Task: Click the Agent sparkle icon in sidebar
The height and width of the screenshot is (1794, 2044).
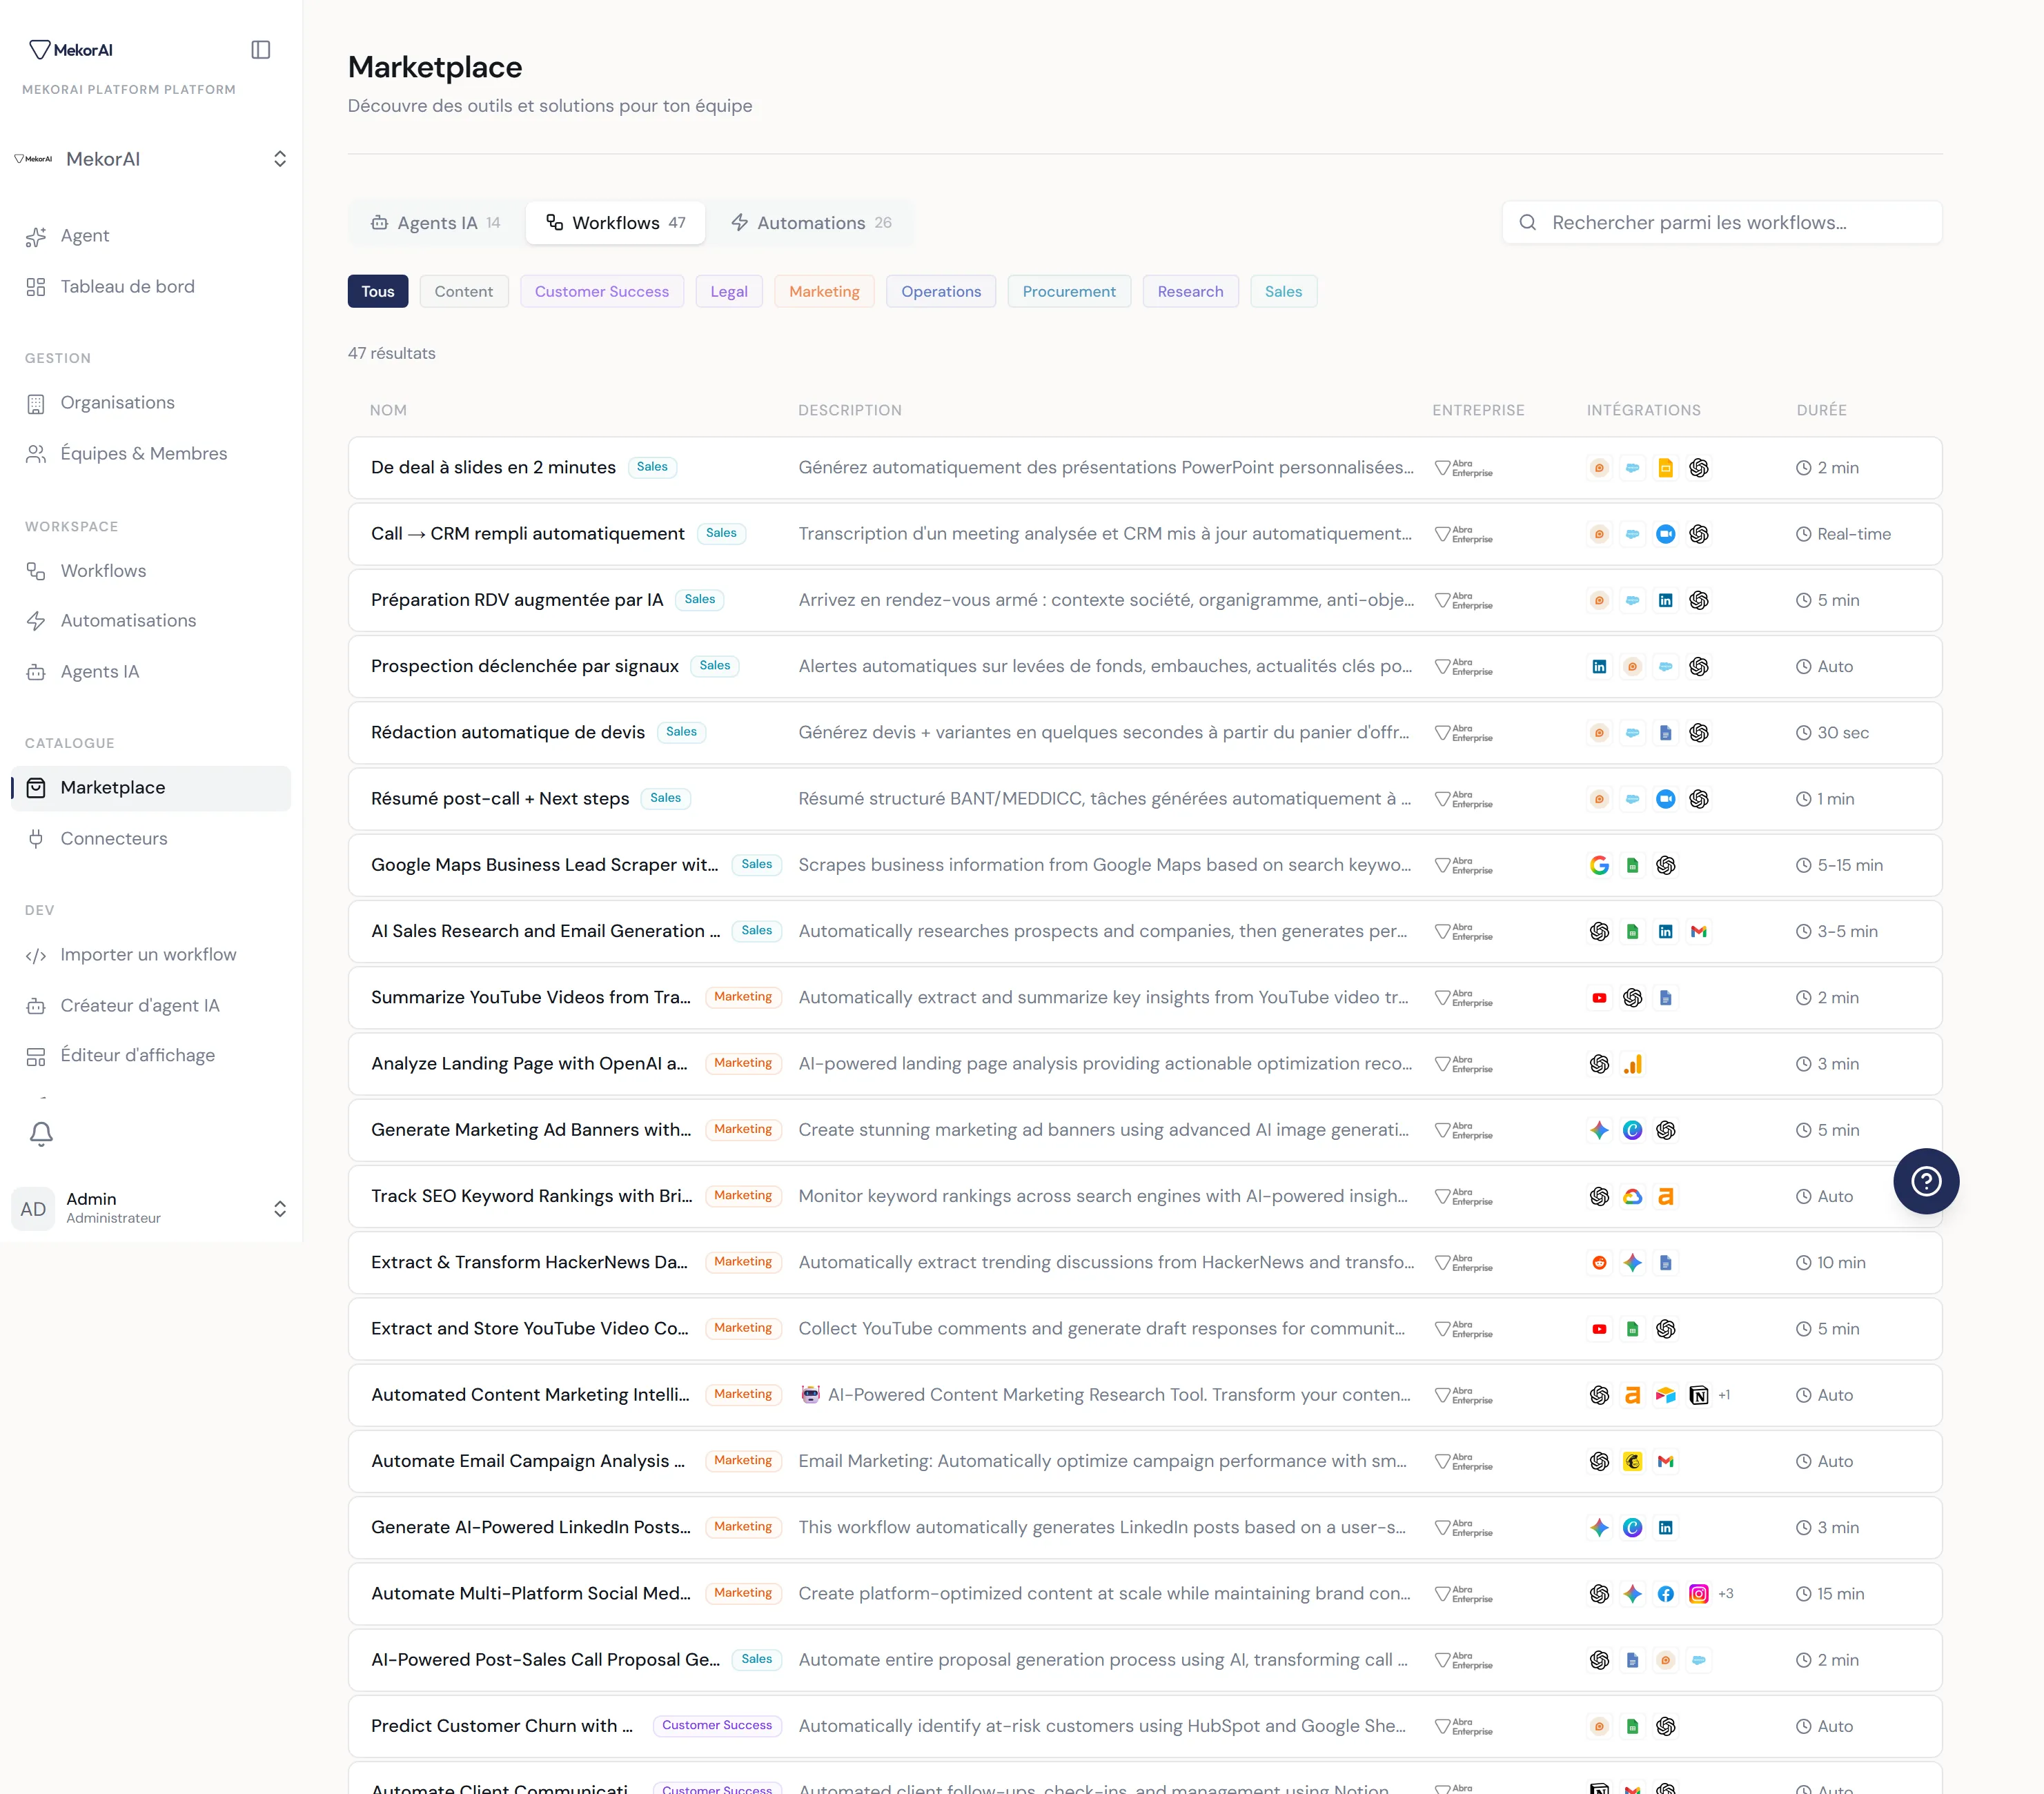Action: coord(36,236)
